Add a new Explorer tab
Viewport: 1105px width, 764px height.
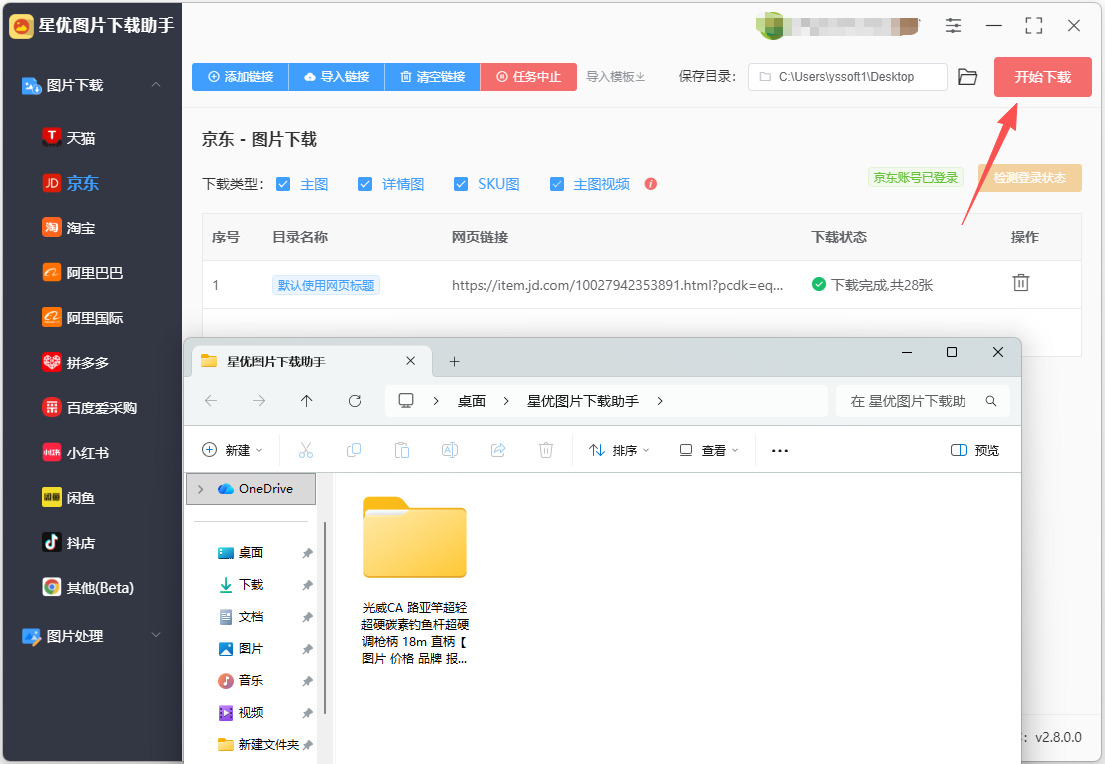click(455, 362)
